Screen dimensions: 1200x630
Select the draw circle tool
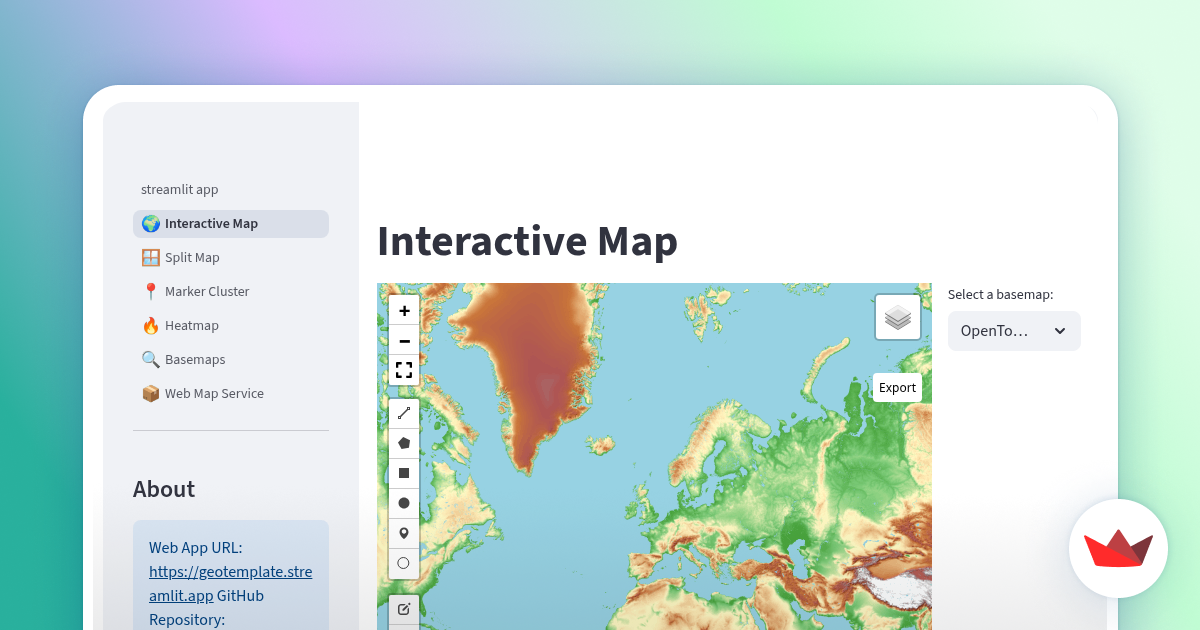404,502
